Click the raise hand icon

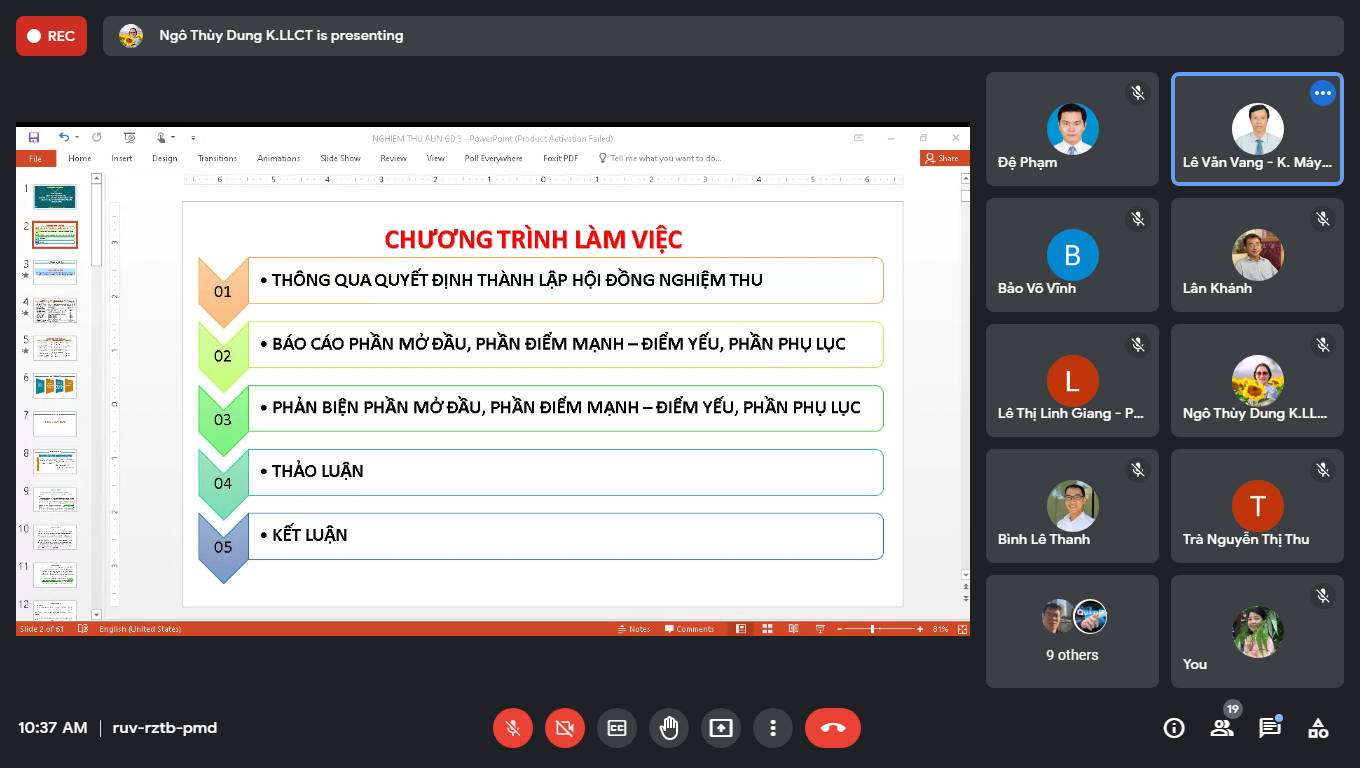point(669,728)
